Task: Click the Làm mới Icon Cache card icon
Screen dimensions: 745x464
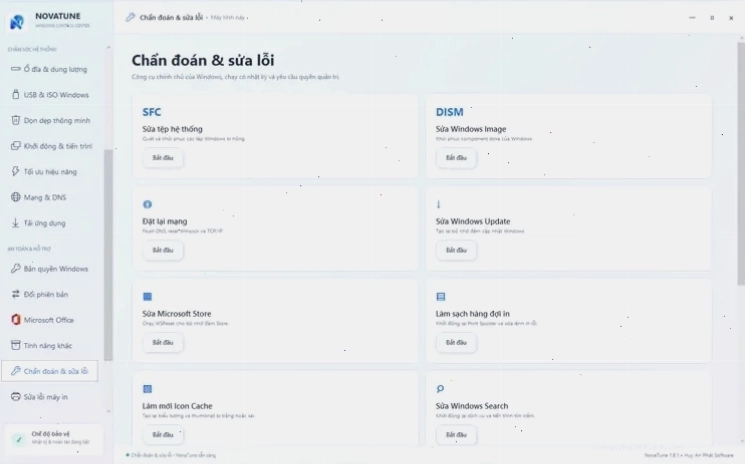Action: tap(147, 389)
